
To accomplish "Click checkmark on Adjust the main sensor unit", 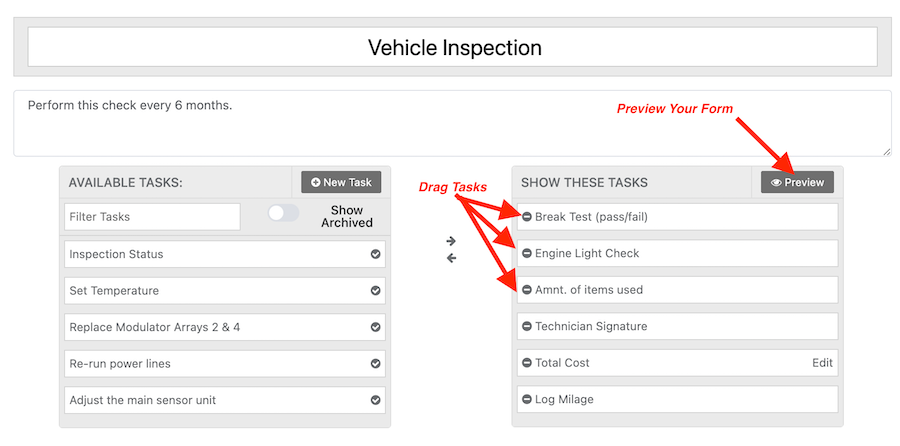I will click(376, 400).
